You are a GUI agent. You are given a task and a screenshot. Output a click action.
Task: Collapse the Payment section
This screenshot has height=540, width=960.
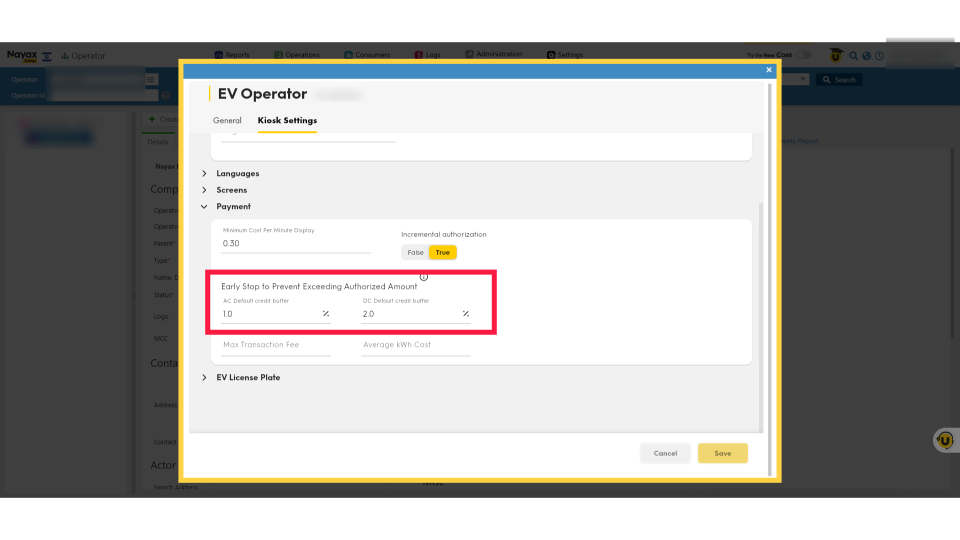[x=205, y=207]
